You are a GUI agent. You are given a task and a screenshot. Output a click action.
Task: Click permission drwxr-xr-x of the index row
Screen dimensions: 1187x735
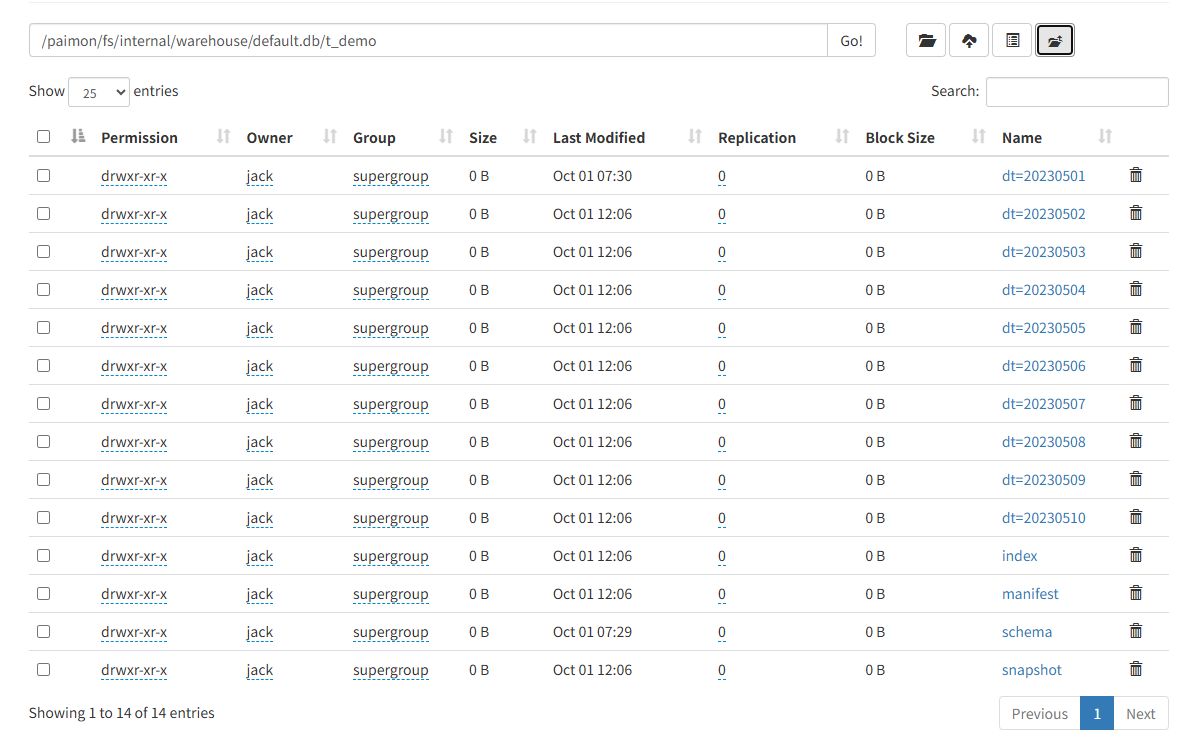pyautogui.click(x=134, y=556)
